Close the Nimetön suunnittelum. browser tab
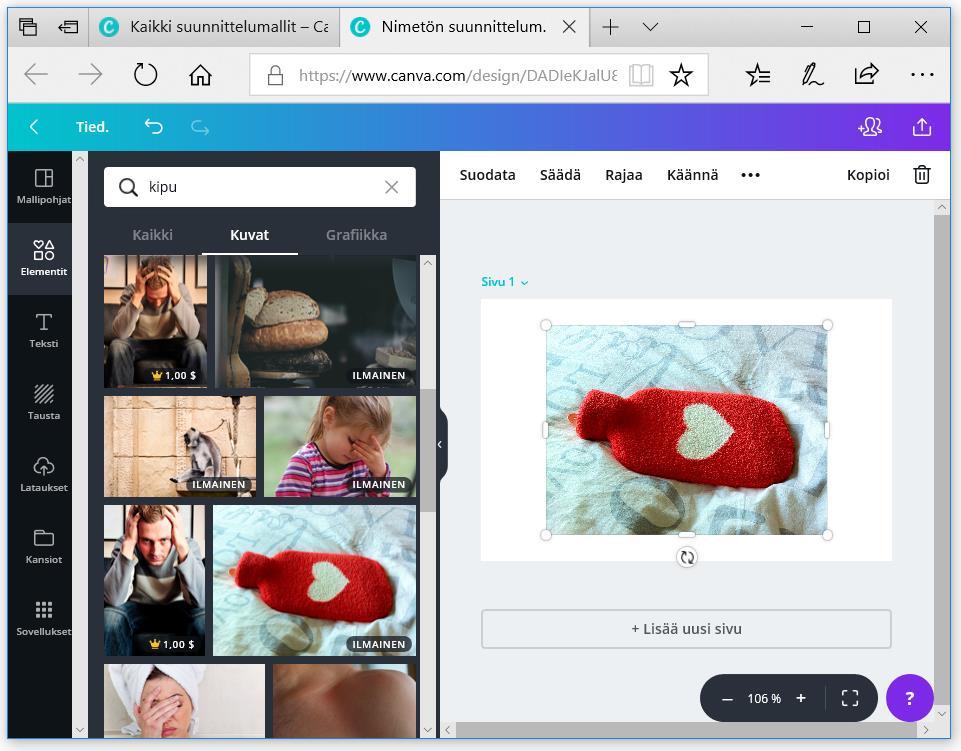961x751 pixels. coord(569,27)
